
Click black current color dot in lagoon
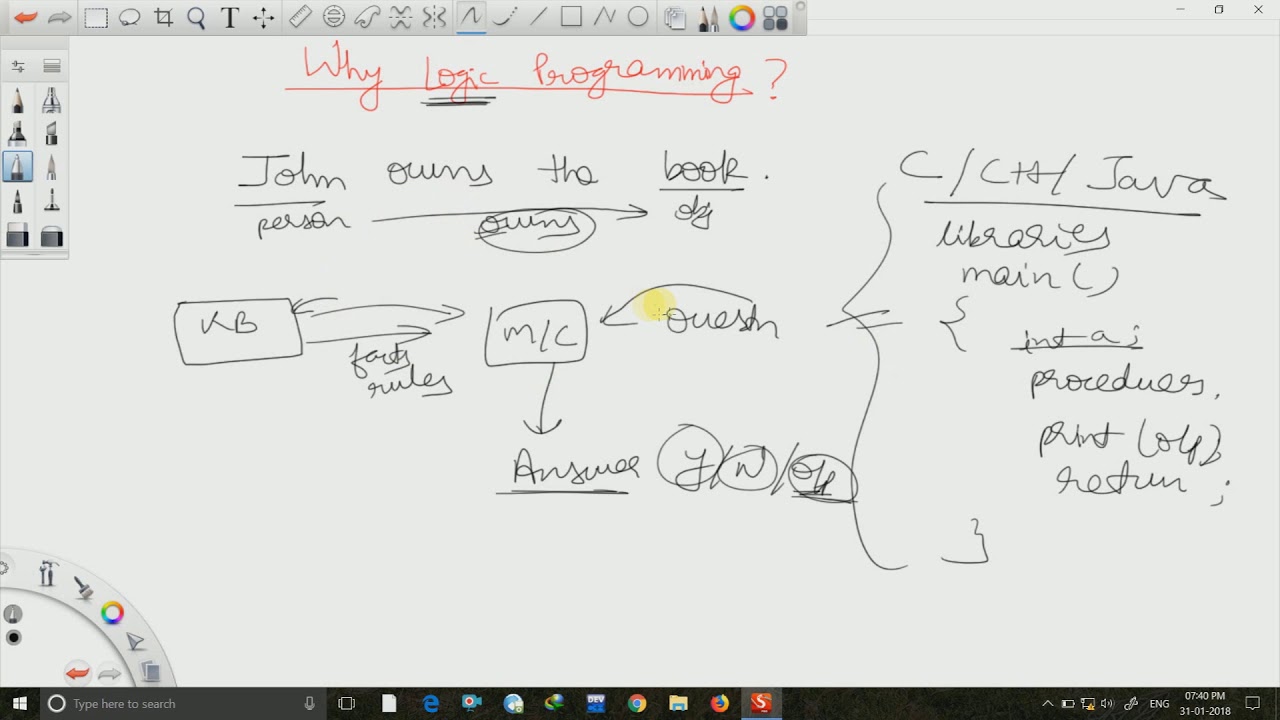pos(13,638)
